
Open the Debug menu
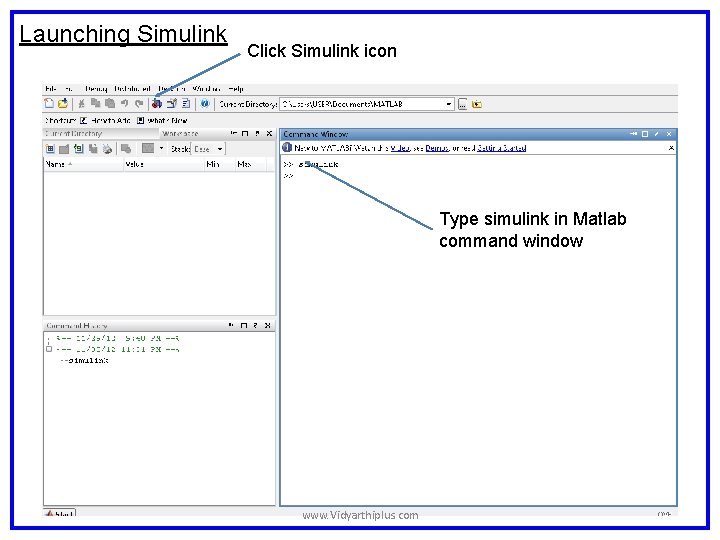(x=96, y=88)
